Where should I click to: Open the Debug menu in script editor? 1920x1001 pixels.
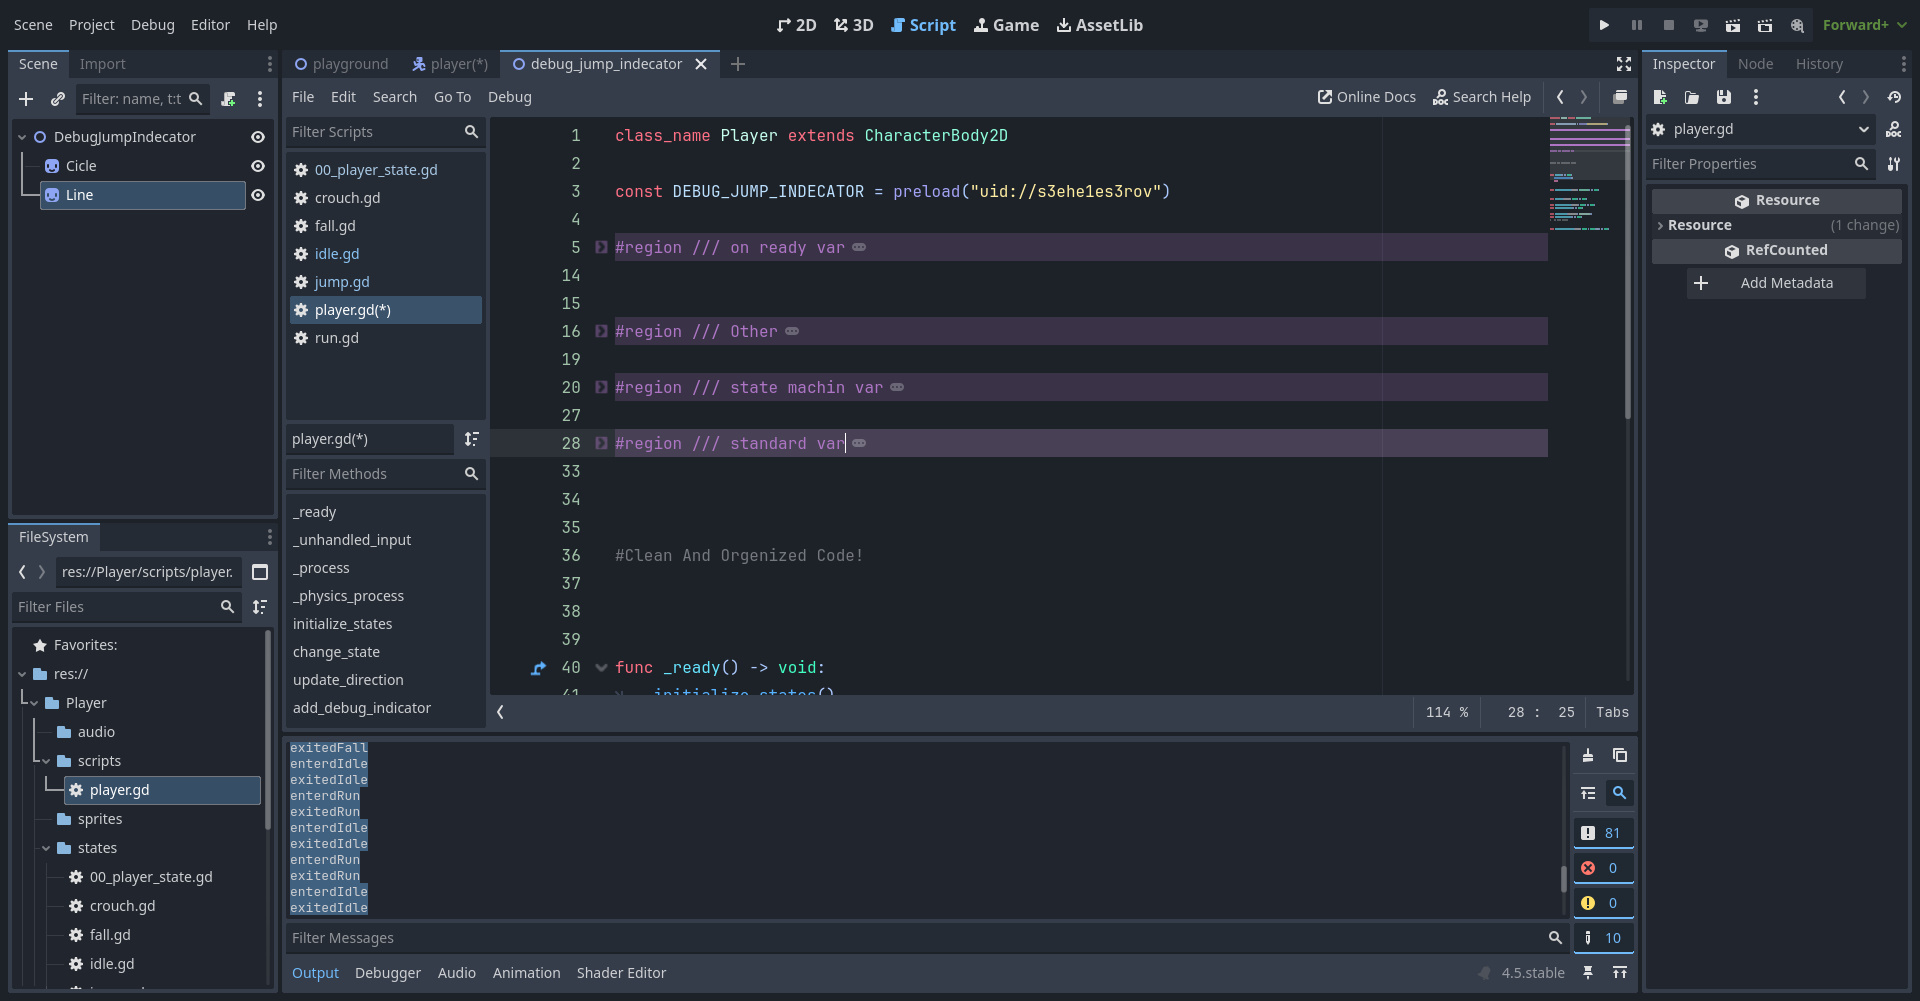point(509,97)
